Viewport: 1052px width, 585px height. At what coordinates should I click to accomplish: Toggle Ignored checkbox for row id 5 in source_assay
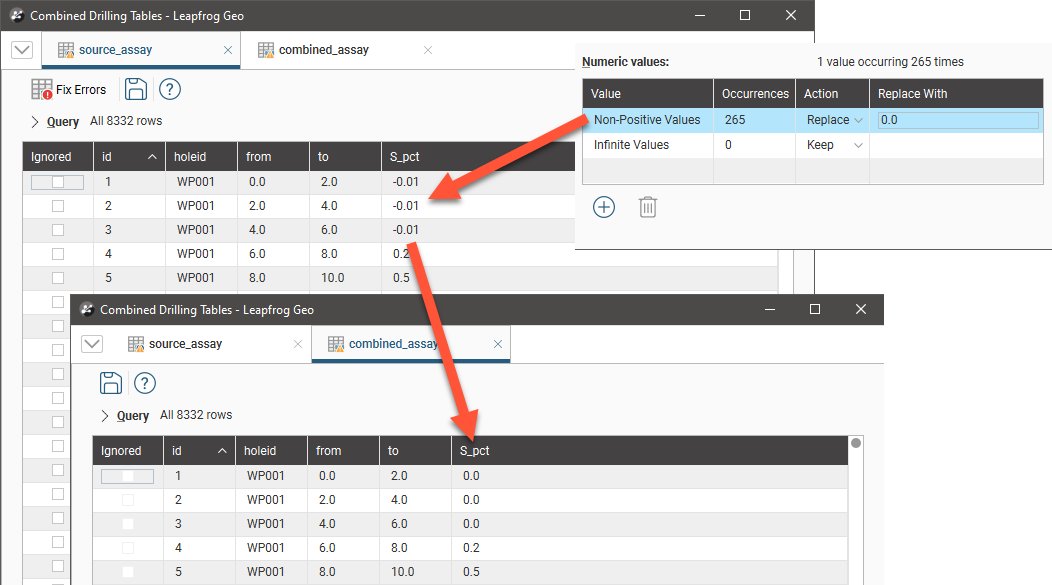58,278
